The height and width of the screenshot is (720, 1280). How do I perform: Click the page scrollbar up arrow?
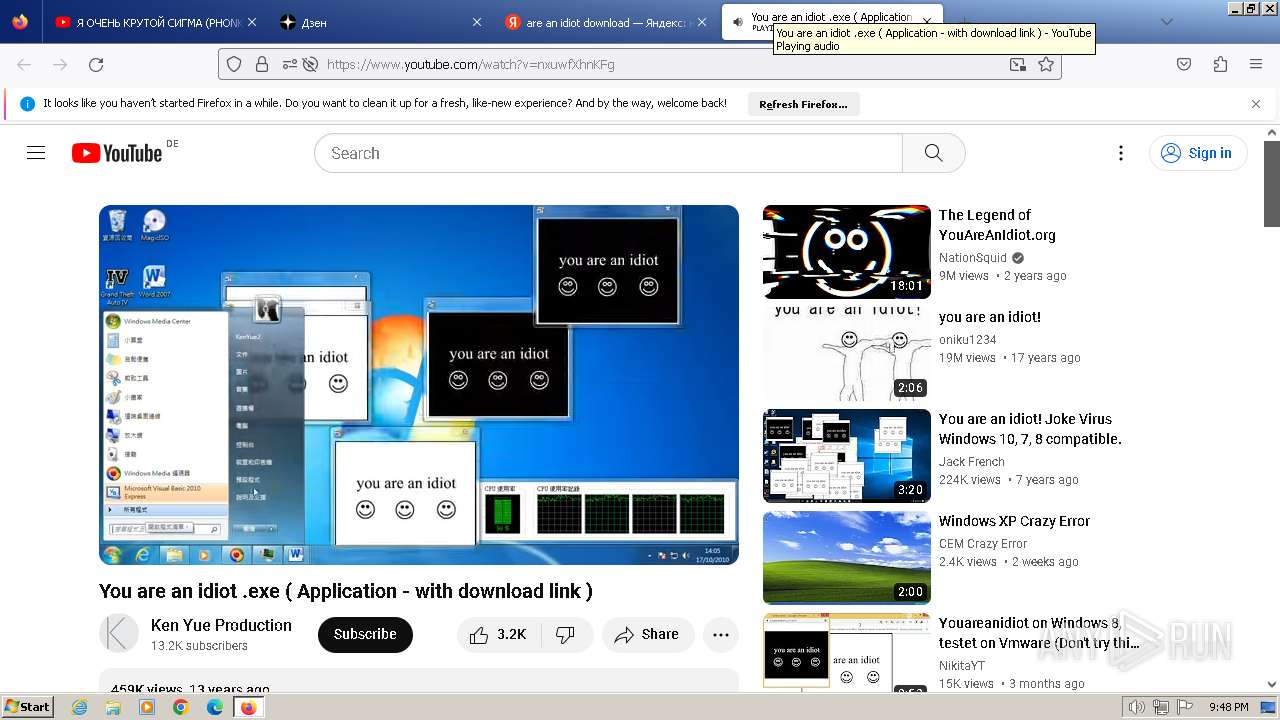(x=1272, y=132)
